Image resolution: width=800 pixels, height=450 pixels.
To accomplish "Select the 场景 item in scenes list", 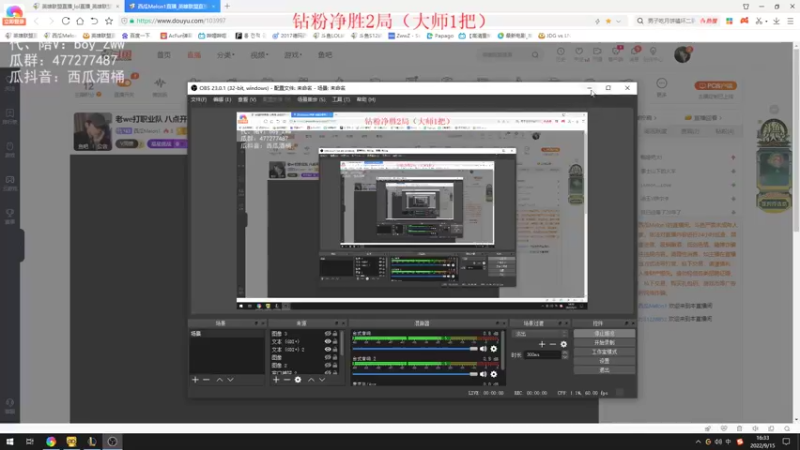I will click(227, 334).
